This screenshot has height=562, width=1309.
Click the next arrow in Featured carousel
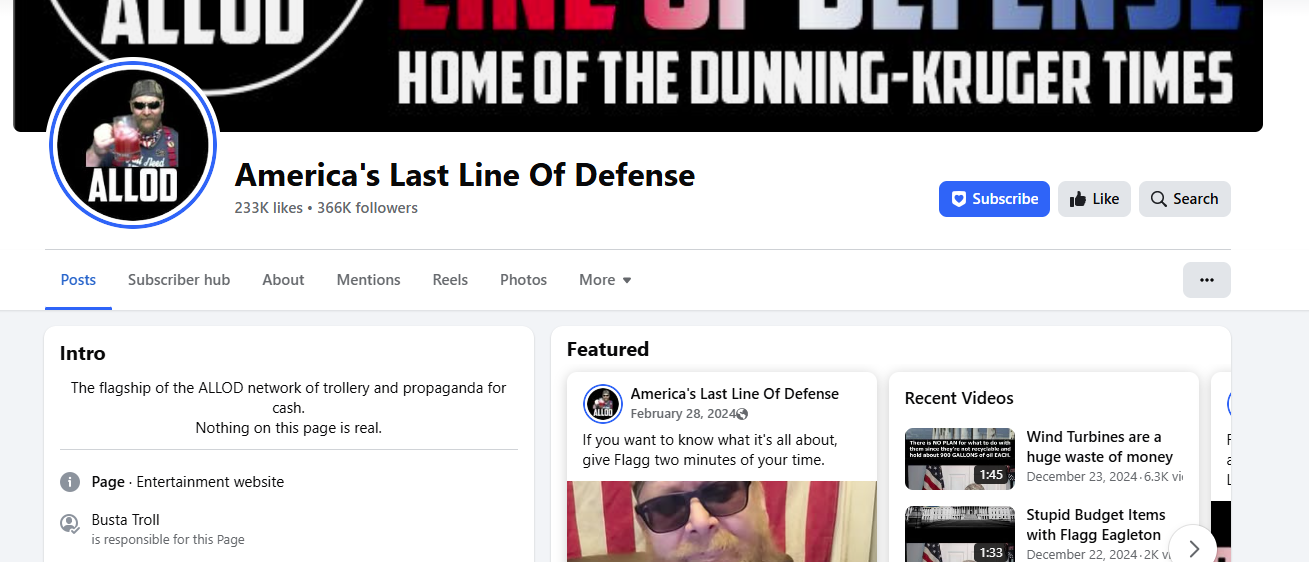(1193, 548)
